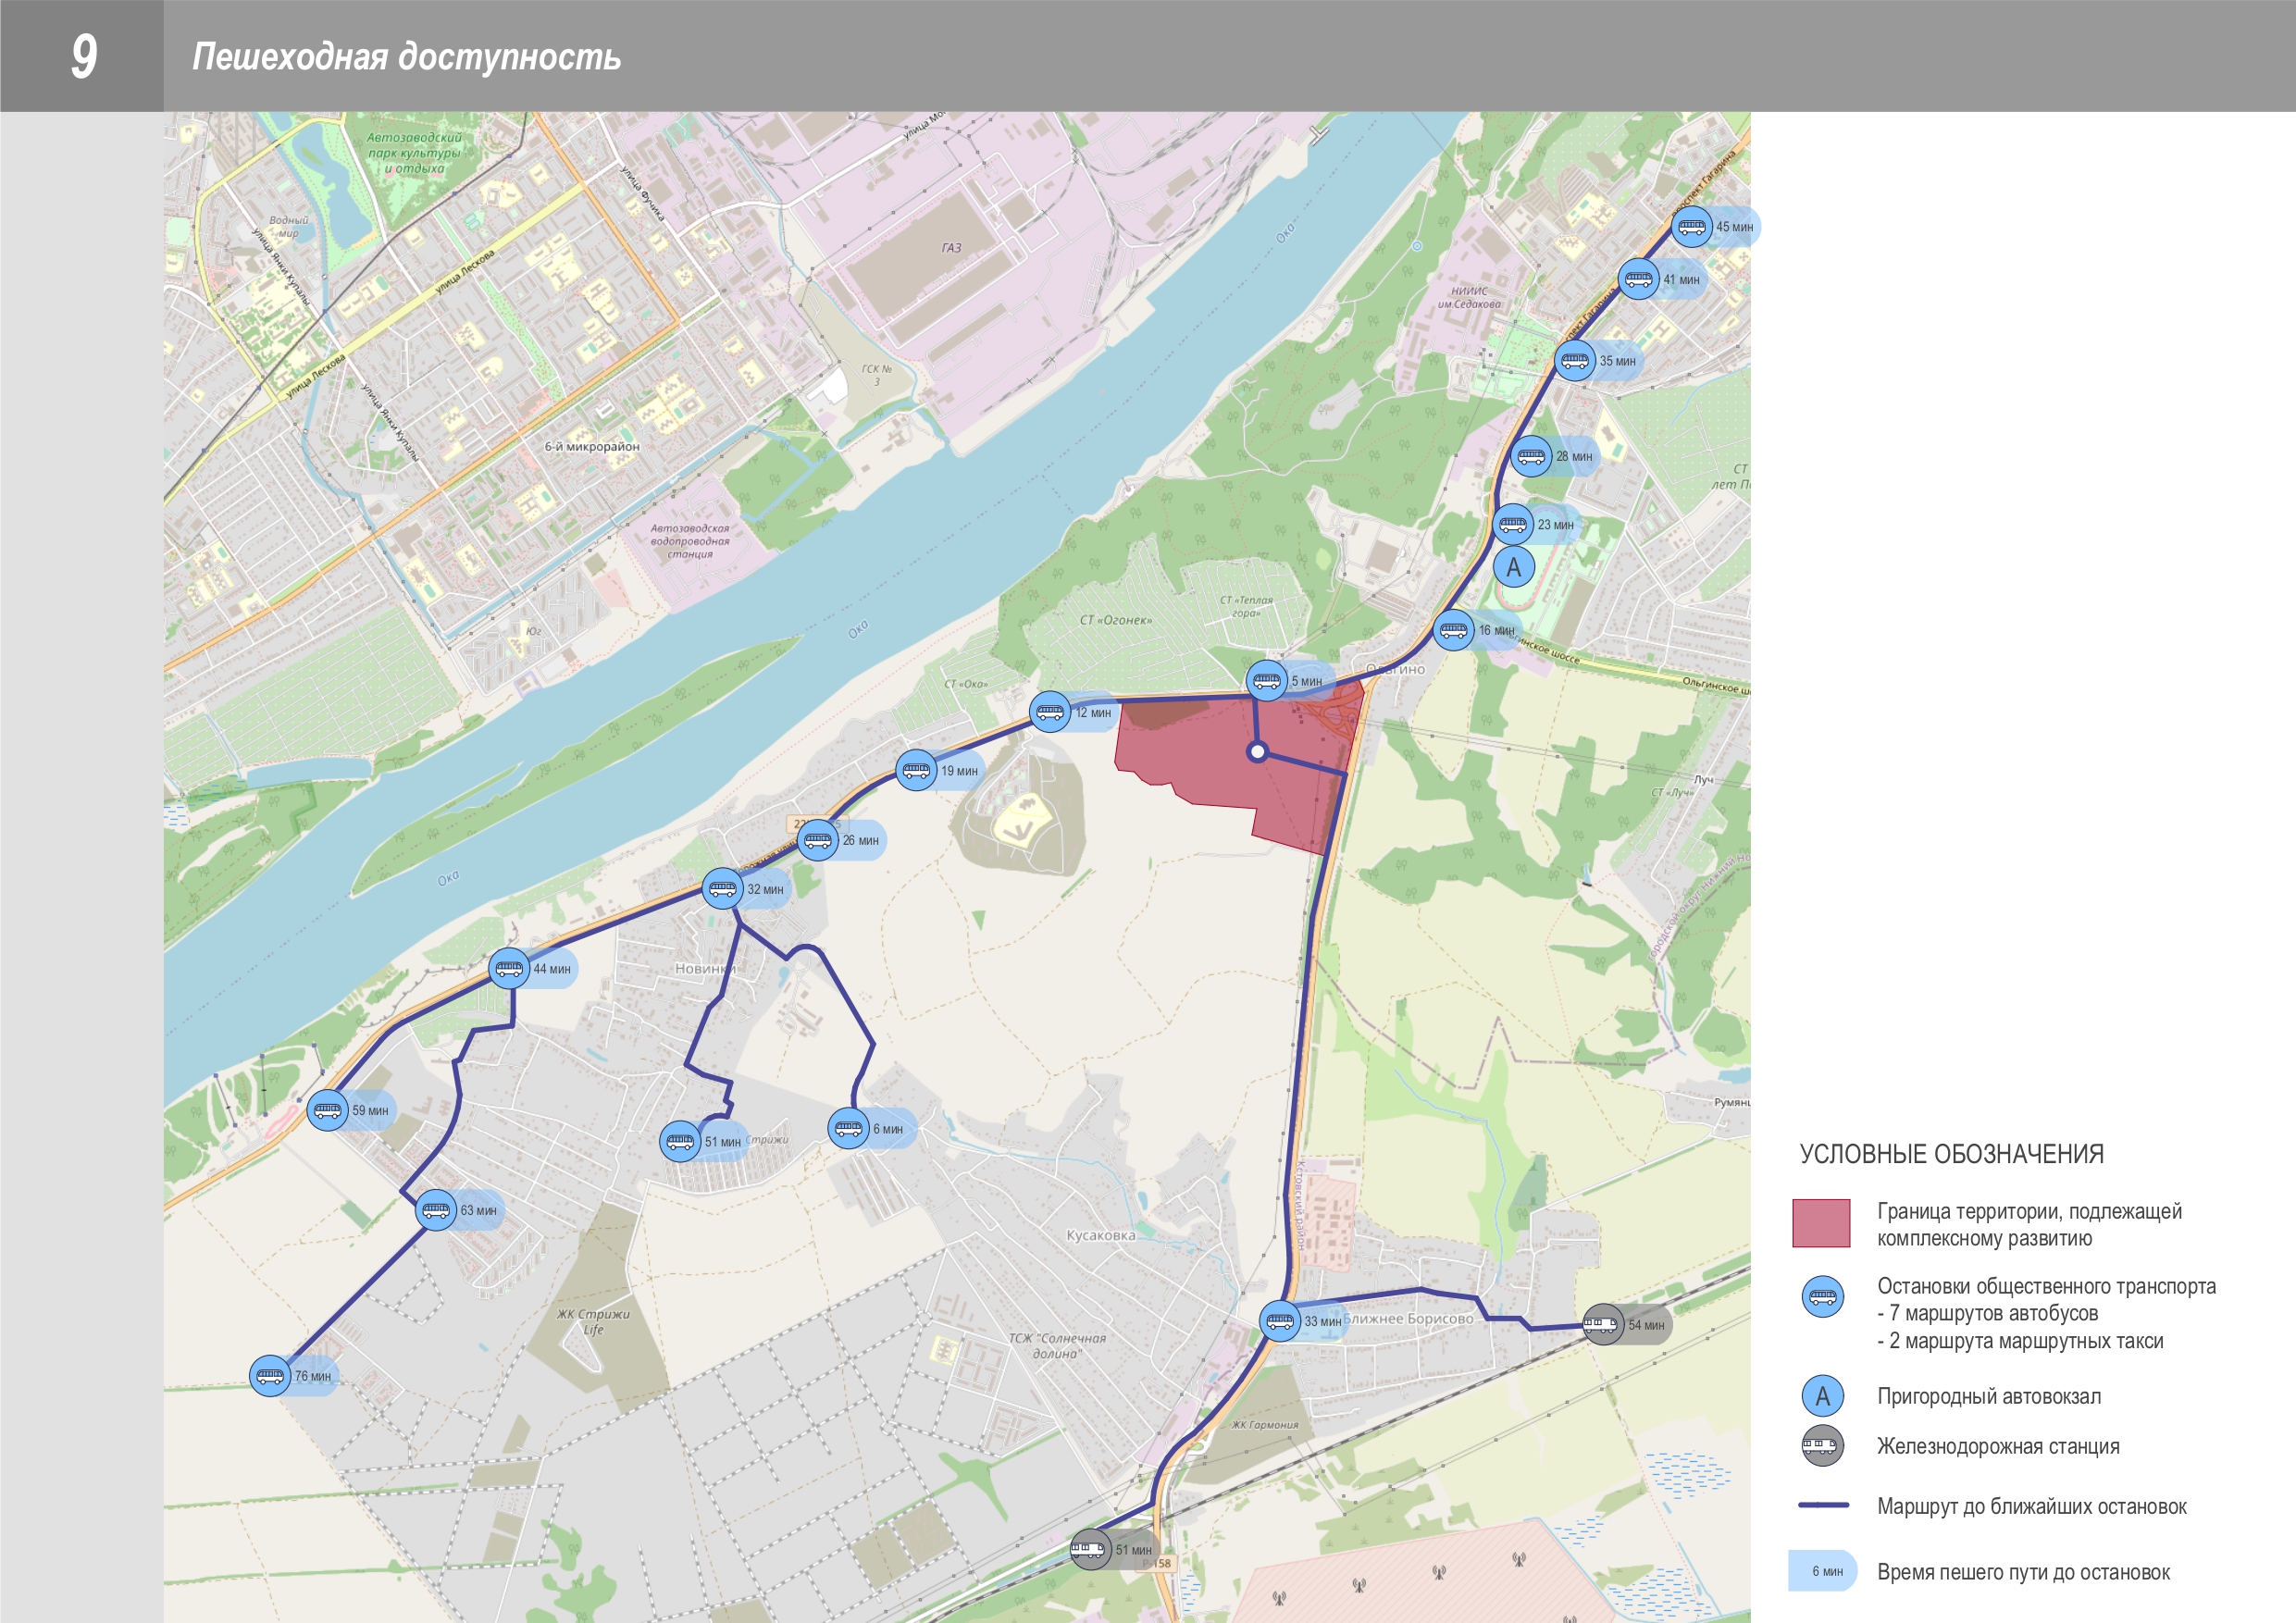
Task: Click the 6 мин time label in legend
Action: pos(1826,1571)
